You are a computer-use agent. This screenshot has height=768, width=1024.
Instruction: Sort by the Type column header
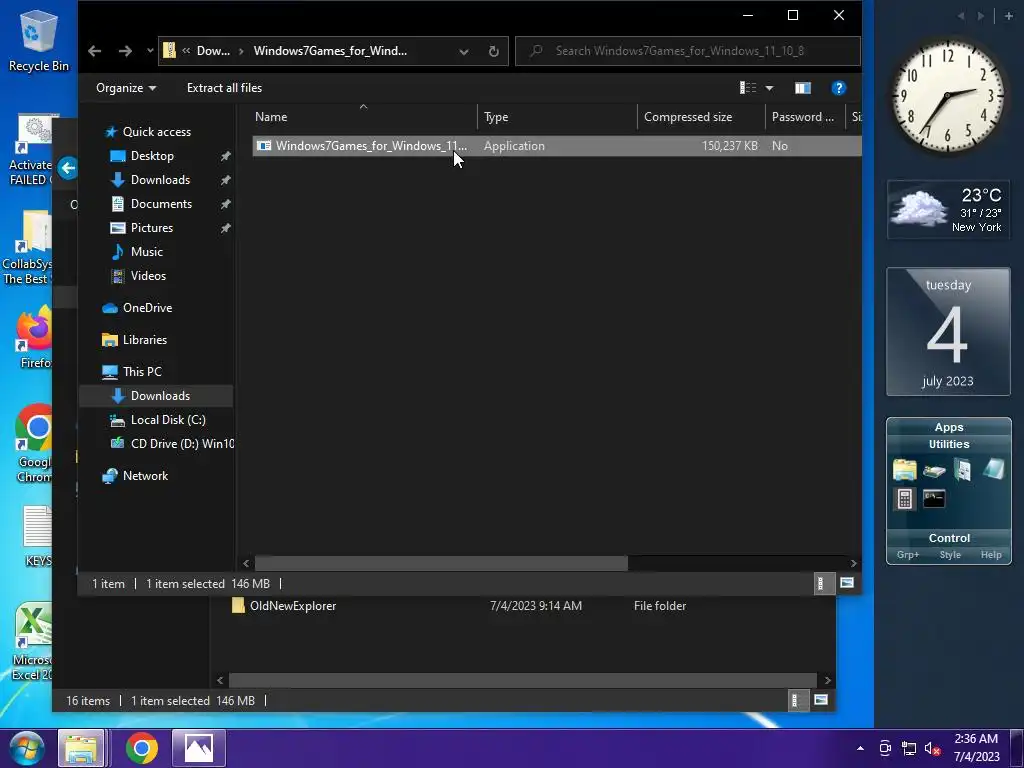click(557, 117)
